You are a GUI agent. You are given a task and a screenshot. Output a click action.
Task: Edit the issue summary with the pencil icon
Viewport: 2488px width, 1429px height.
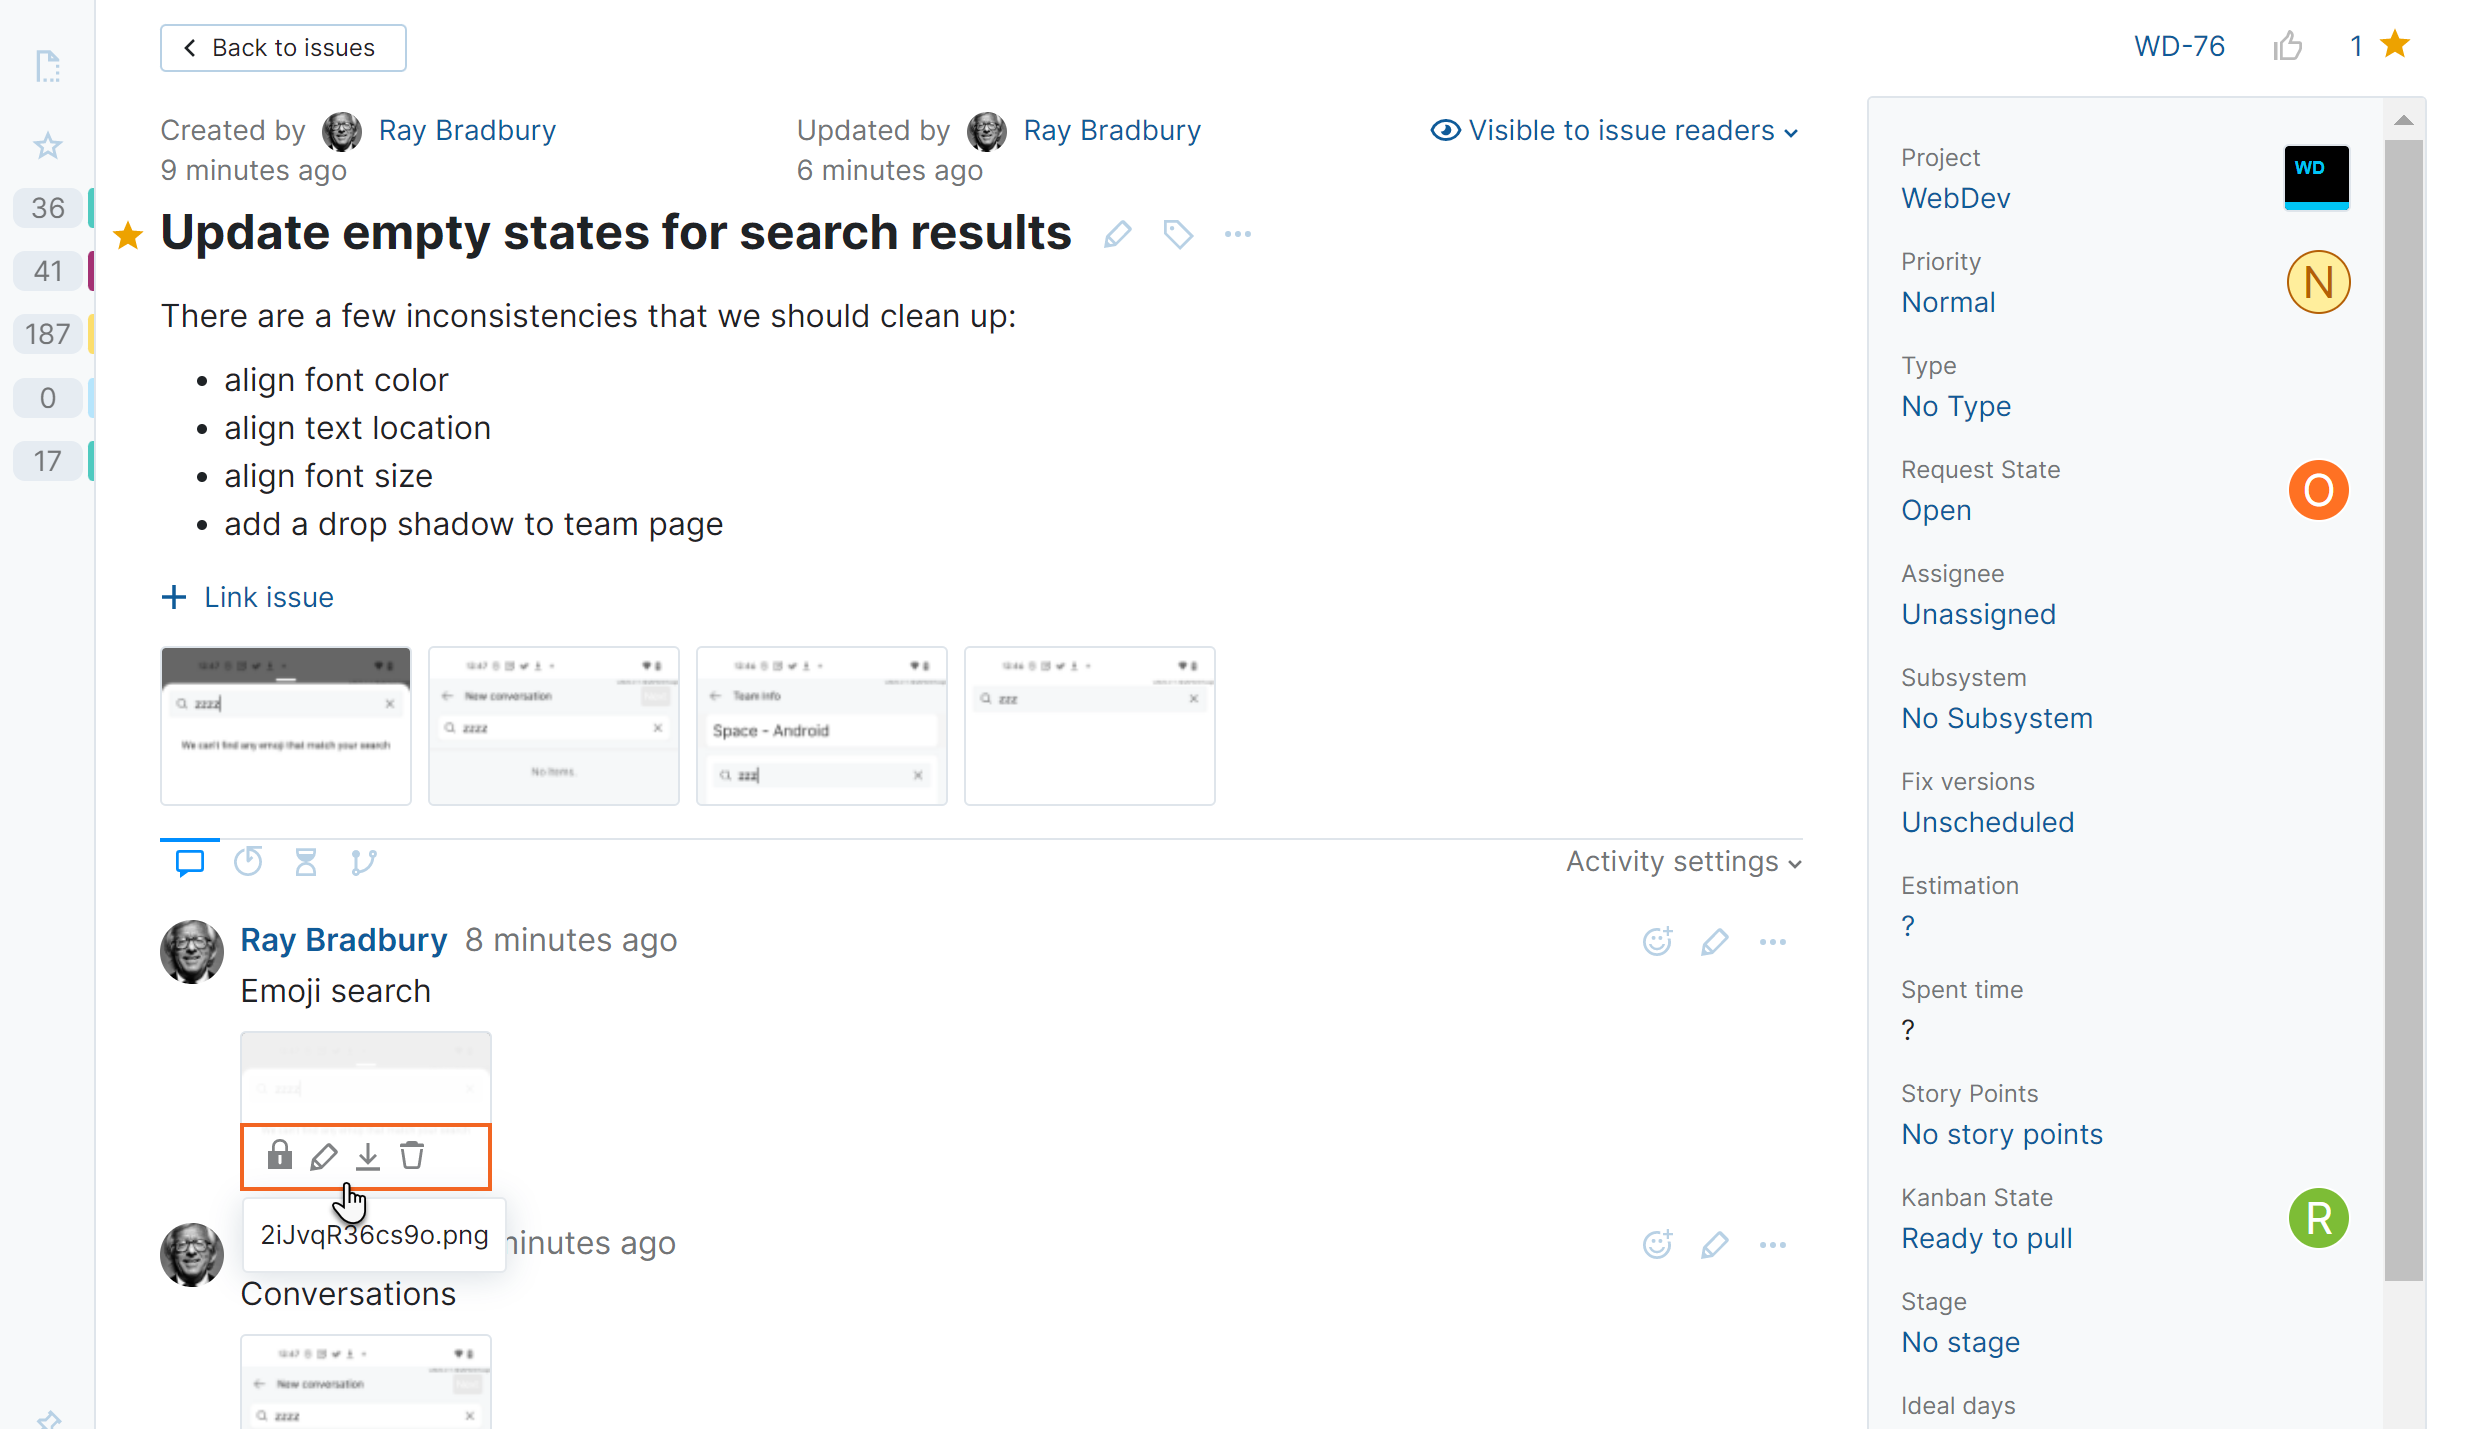pyautogui.click(x=1117, y=234)
